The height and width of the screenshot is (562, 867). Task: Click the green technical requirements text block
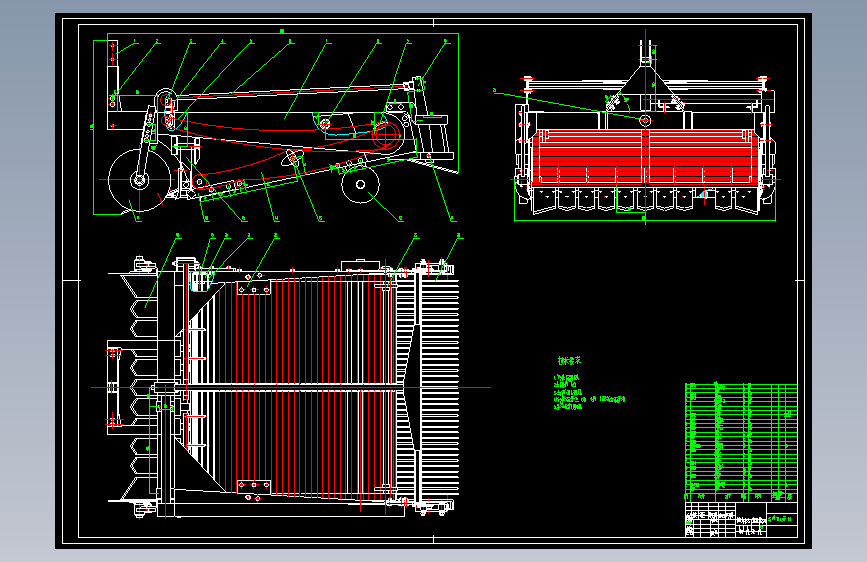[x=589, y=384]
